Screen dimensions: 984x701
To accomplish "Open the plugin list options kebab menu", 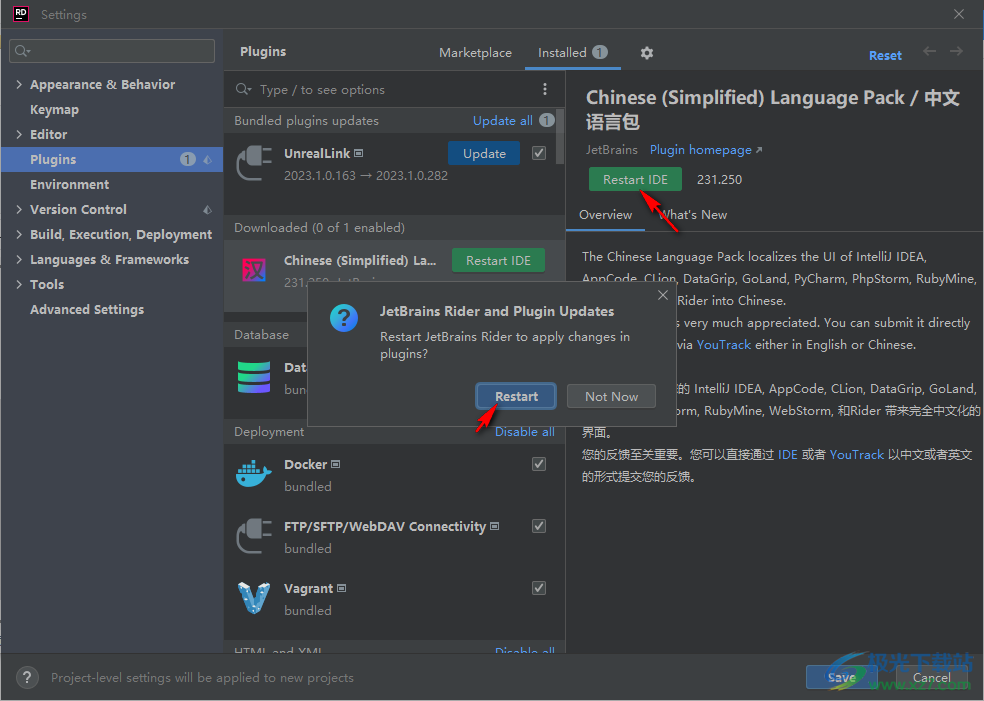I will pyautogui.click(x=545, y=89).
